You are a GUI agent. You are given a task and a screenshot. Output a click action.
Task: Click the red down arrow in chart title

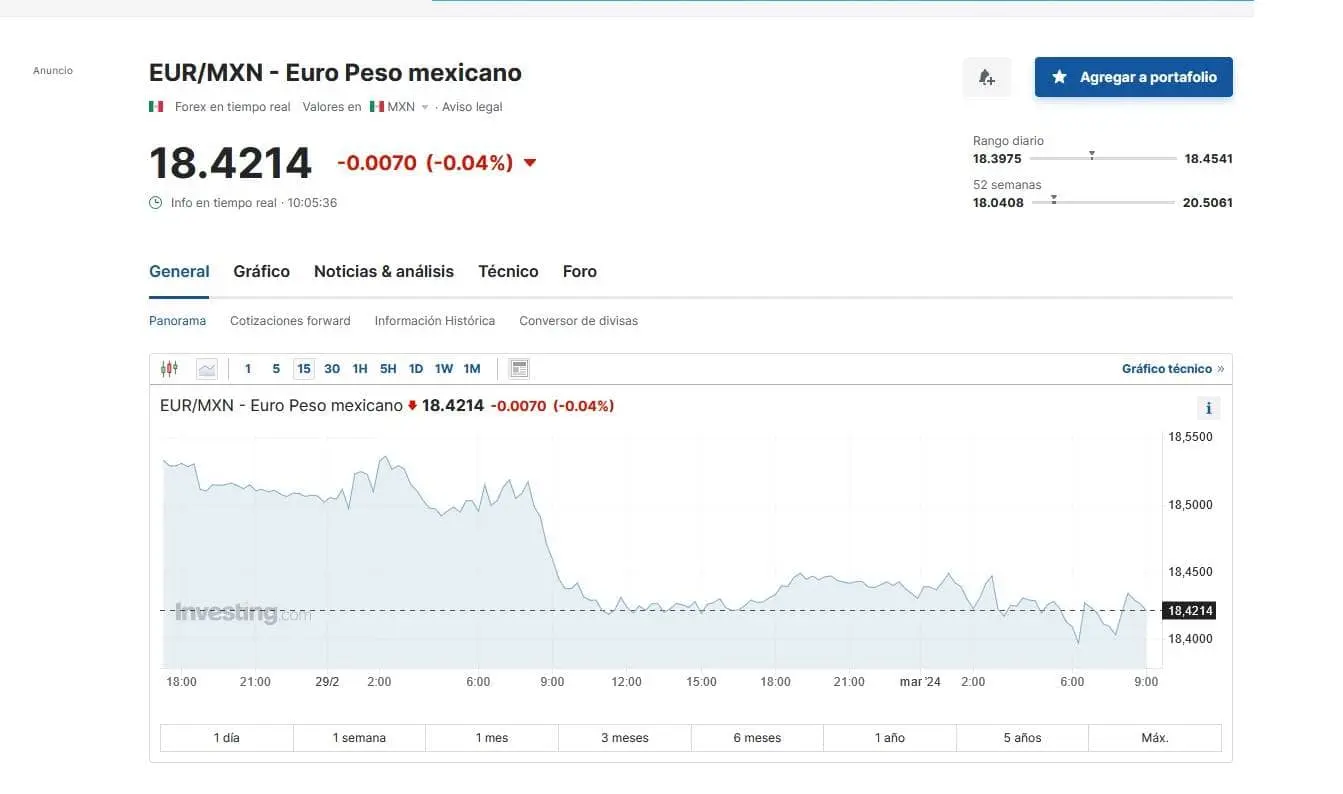click(x=412, y=406)
